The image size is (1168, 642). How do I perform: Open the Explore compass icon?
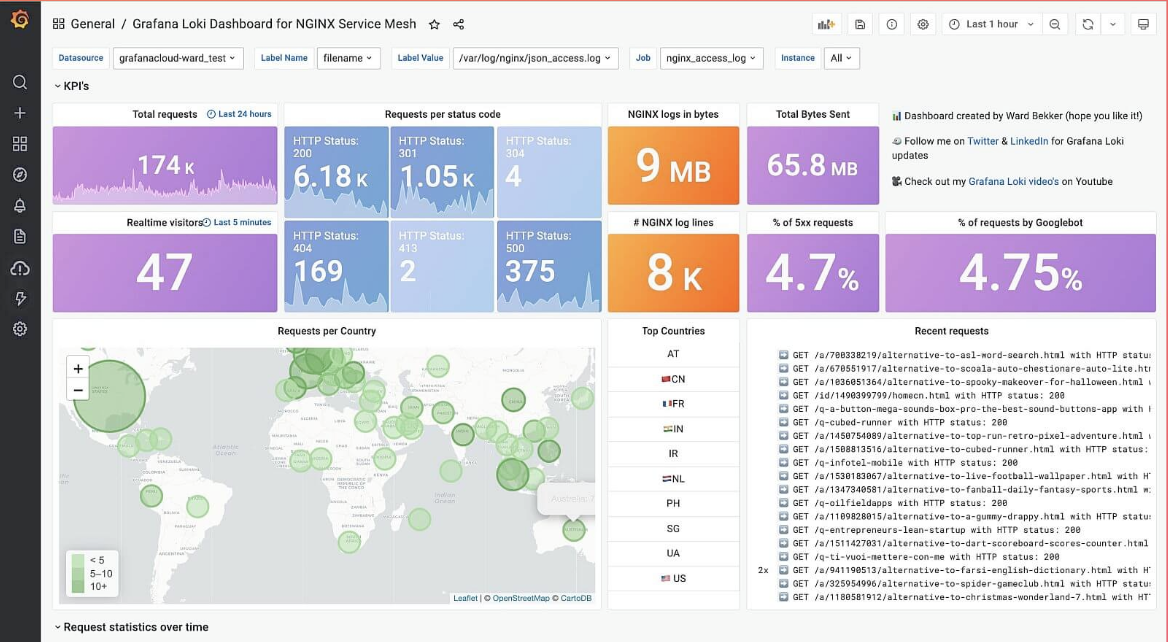pyautogui.click(x=20, y=174)
